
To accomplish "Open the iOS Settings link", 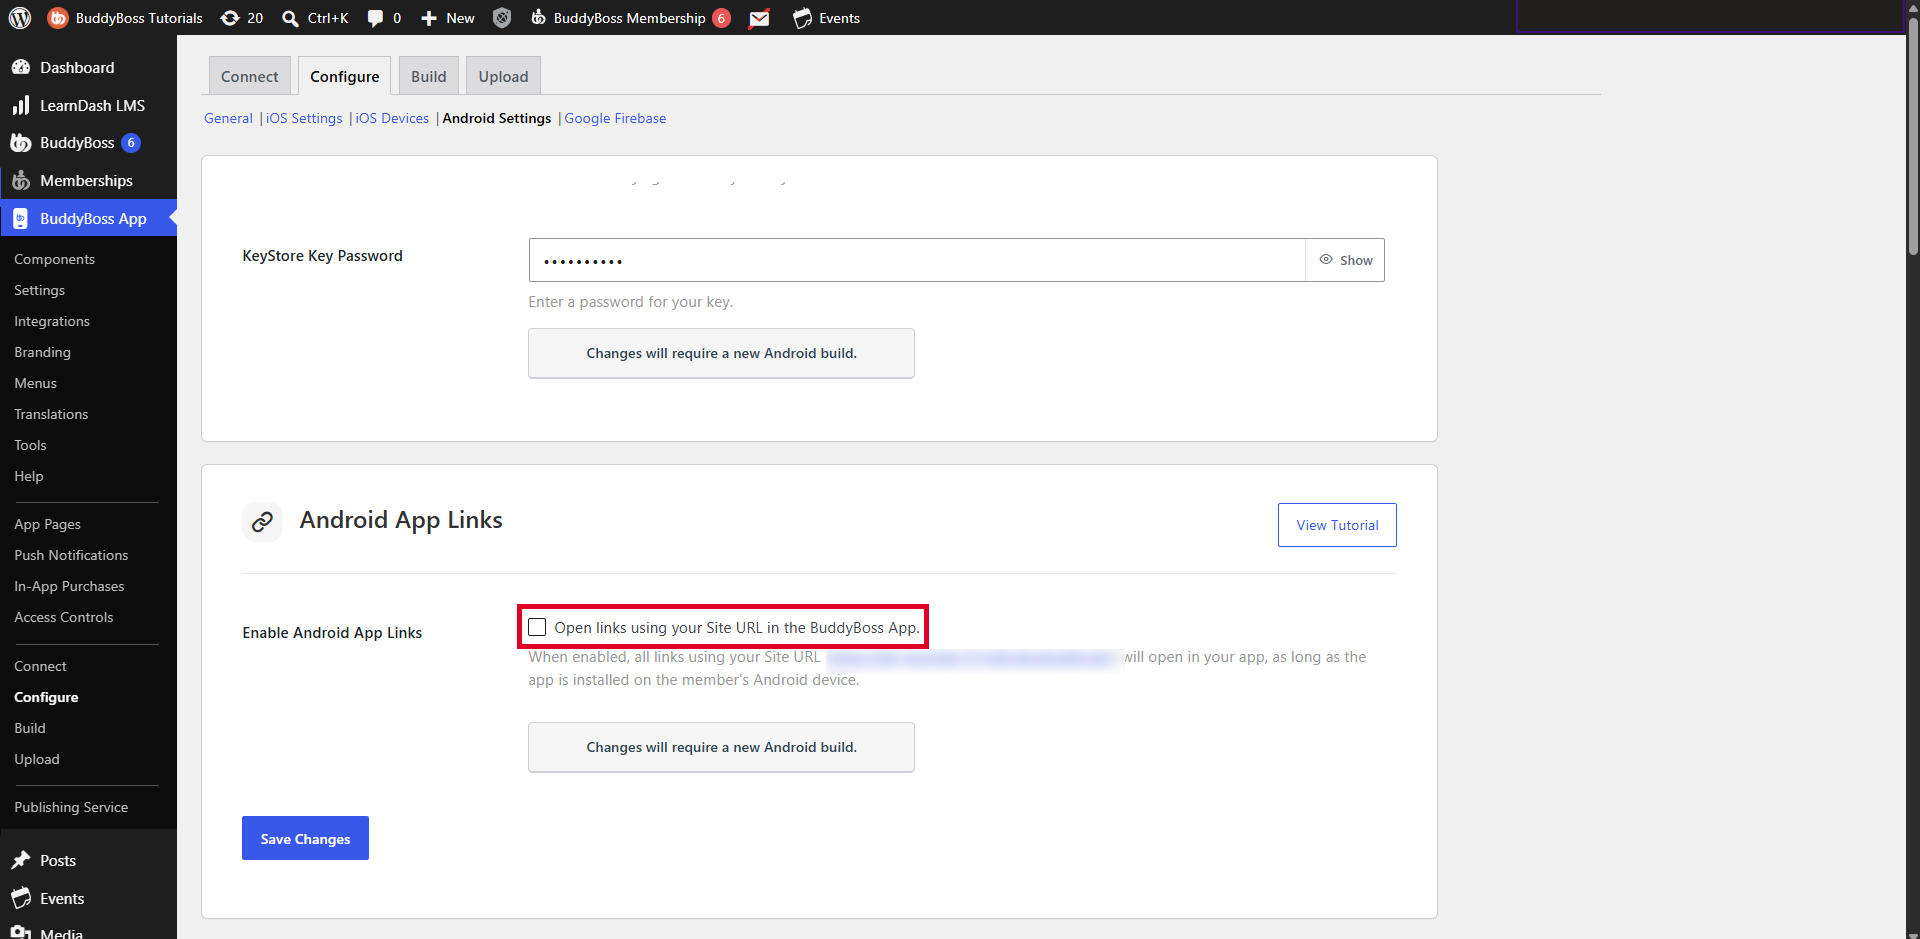I will tap(304, 118).
